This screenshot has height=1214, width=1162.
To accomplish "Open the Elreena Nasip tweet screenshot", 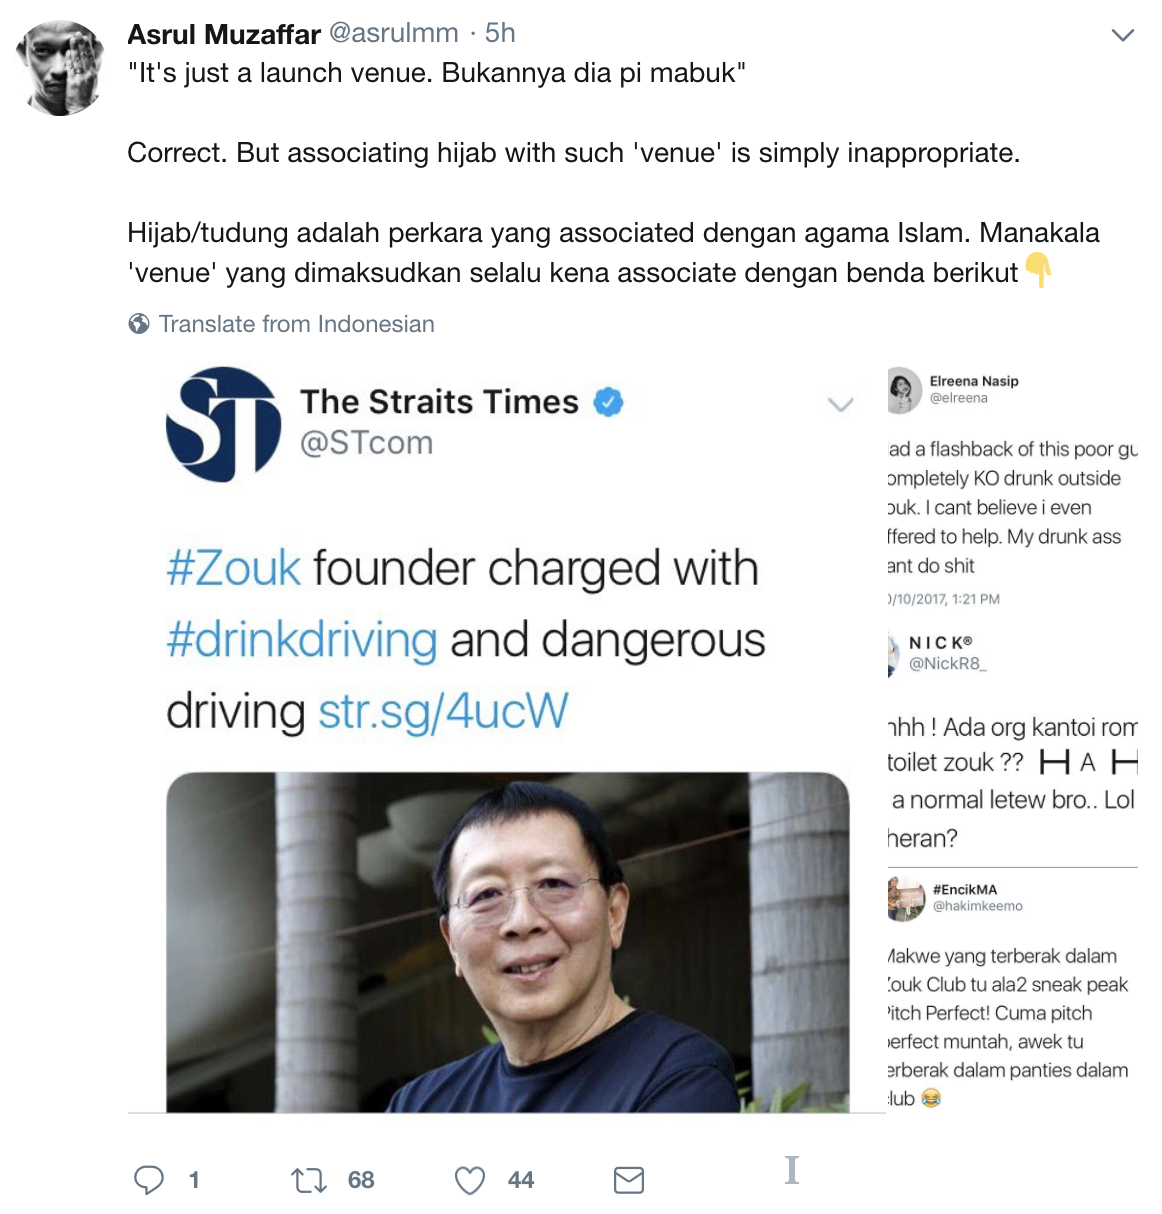I will (1012, 487).
